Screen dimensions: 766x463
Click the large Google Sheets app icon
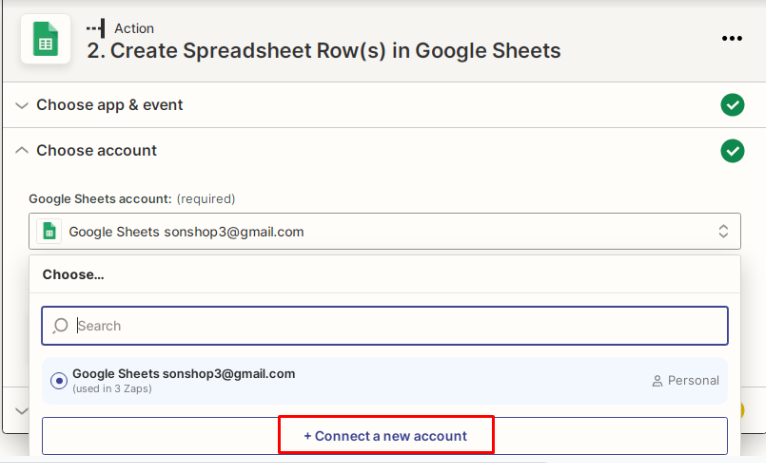45,39
